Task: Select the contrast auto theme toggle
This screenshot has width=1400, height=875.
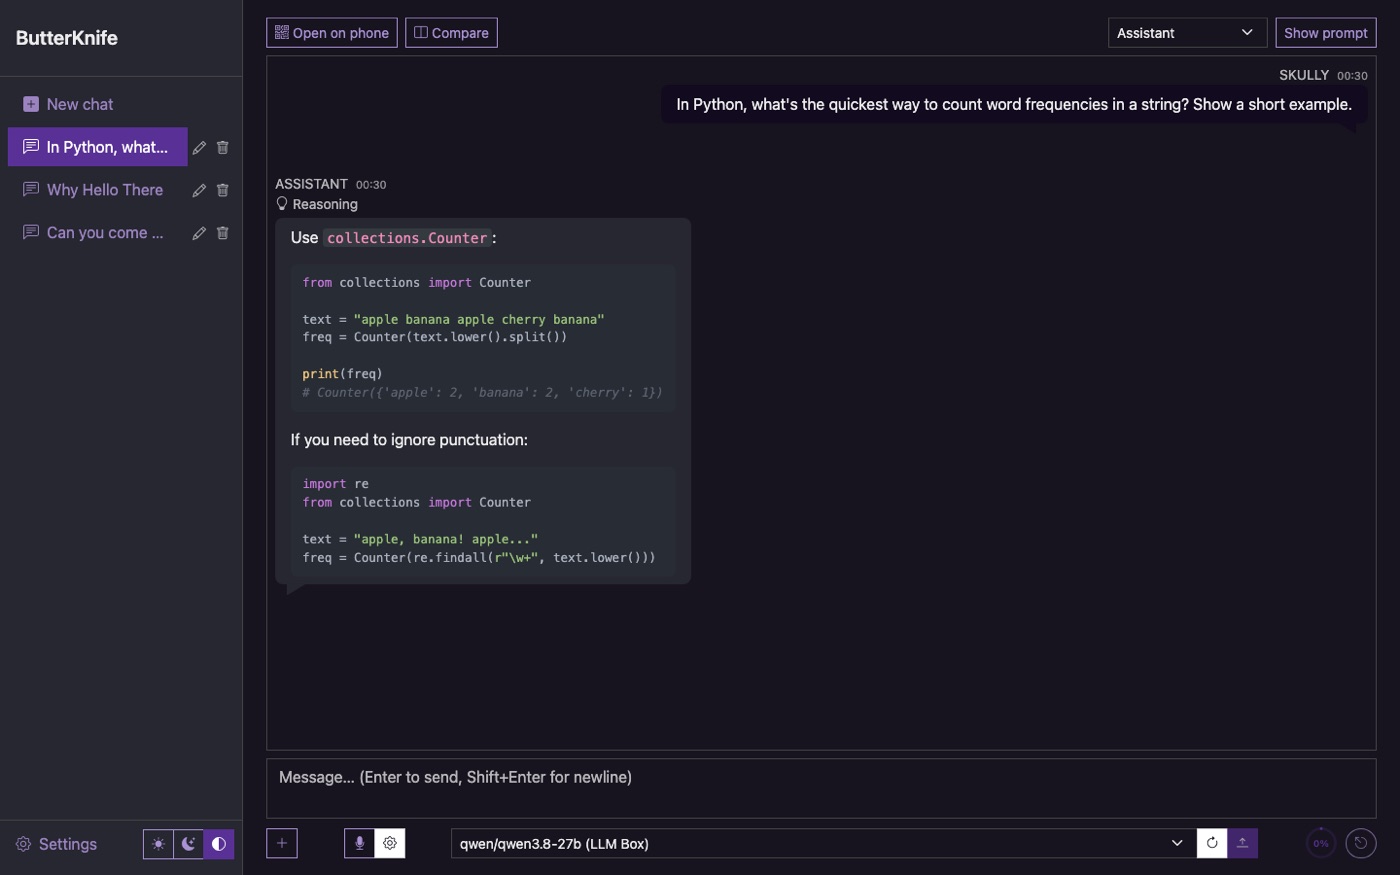Action: (219, 844)
